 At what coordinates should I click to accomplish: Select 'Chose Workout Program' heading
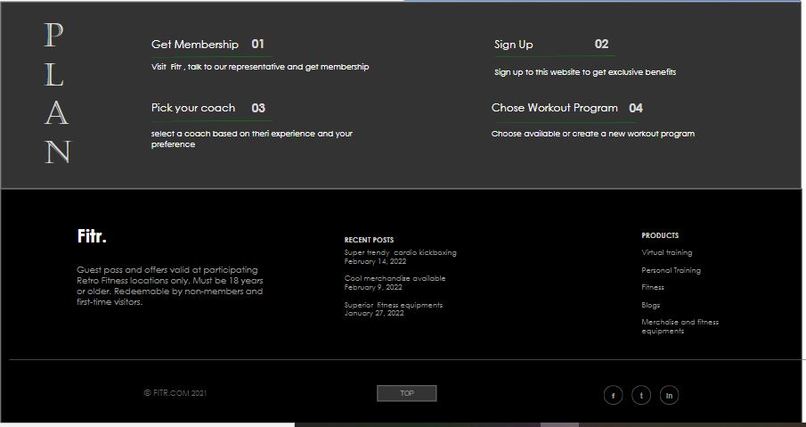[555, 108]
